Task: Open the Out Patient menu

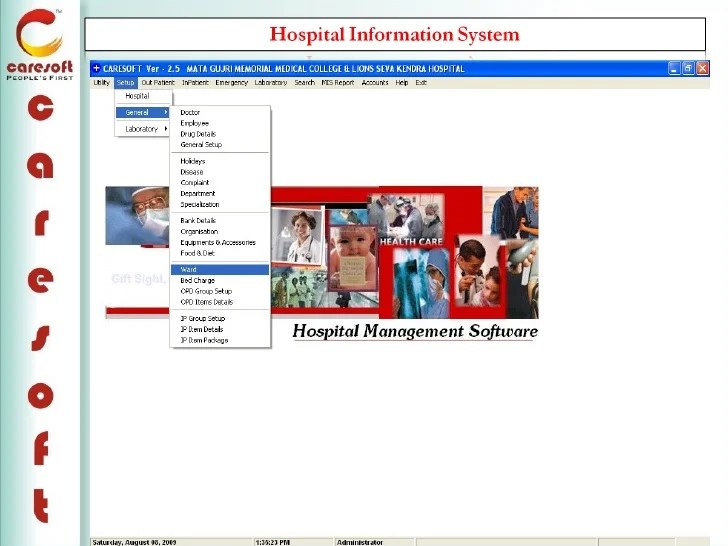Action: click(158, 83)
